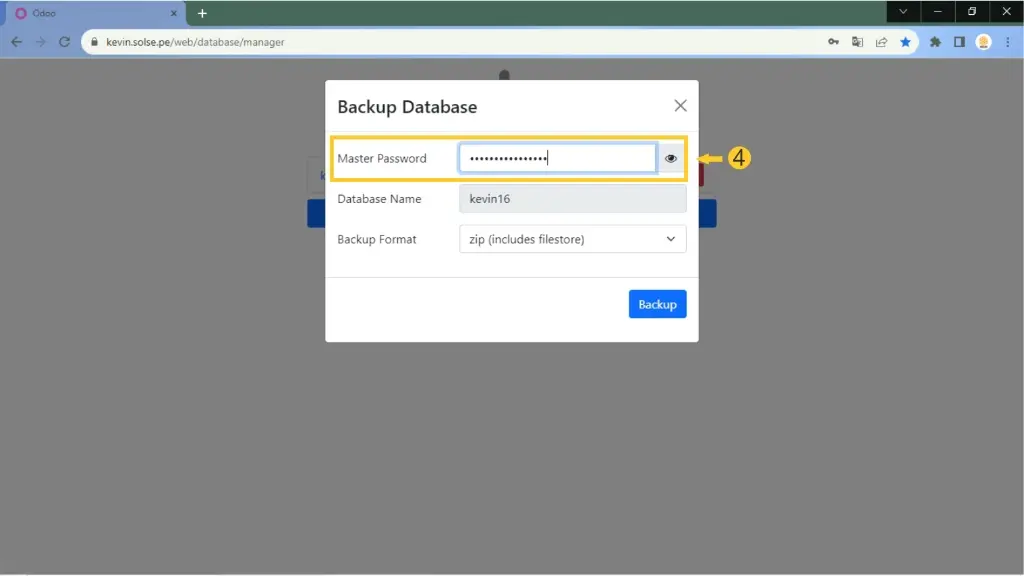This screenshot has width=1024, height=576.
Task: Toggle the browser side panel
Action: pyautogui.click(x=959, y=42)
